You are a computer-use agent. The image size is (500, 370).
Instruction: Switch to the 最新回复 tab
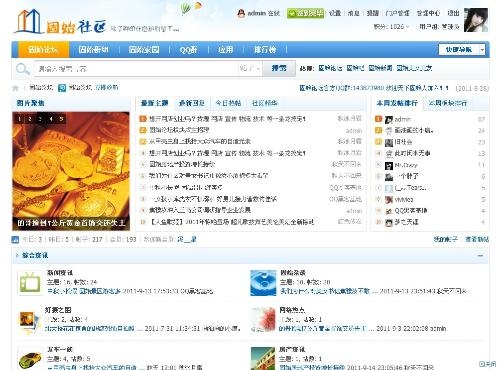point(192,103)
